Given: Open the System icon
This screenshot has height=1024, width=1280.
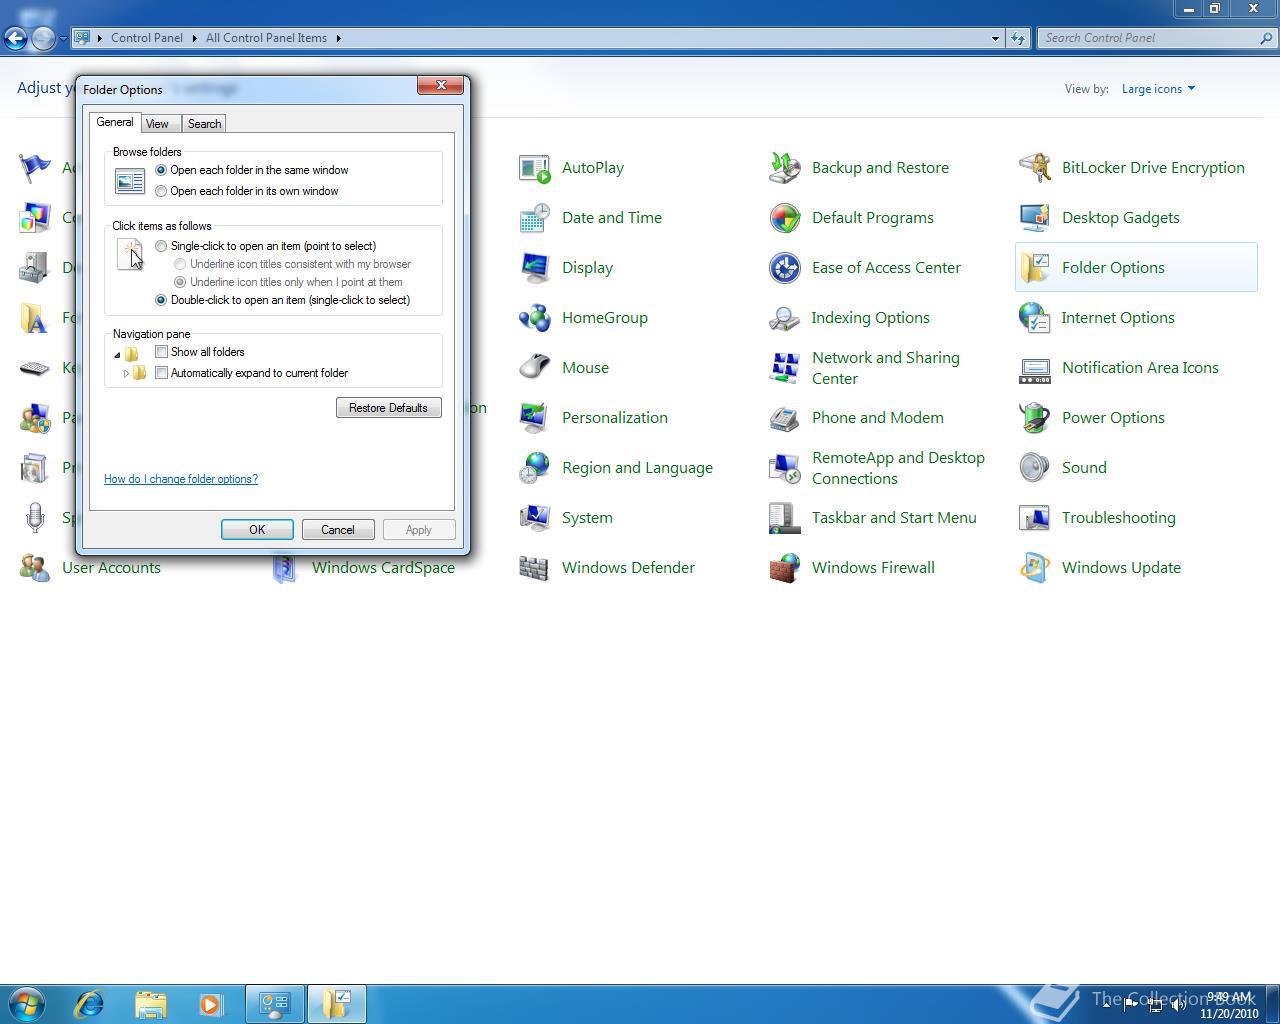Looking at the screenshot, I should tap(534, 518).
